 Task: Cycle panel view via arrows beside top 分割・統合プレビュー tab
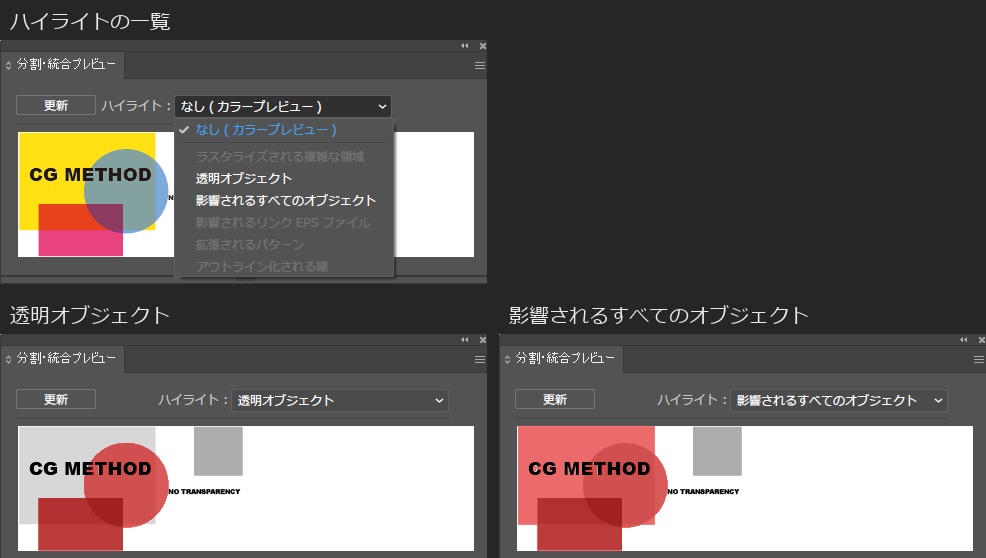coord(8,65)
